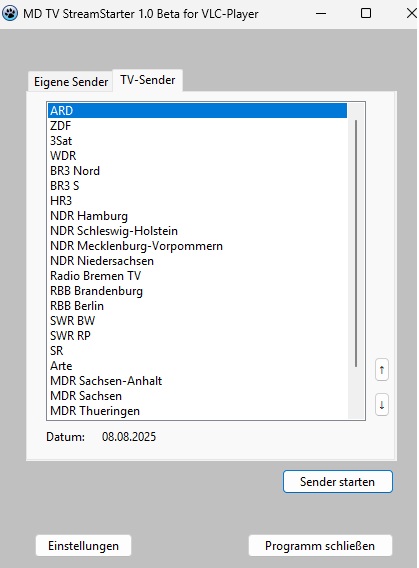
Task: Choose Radio Bremen TV
Action: point(197,276)
